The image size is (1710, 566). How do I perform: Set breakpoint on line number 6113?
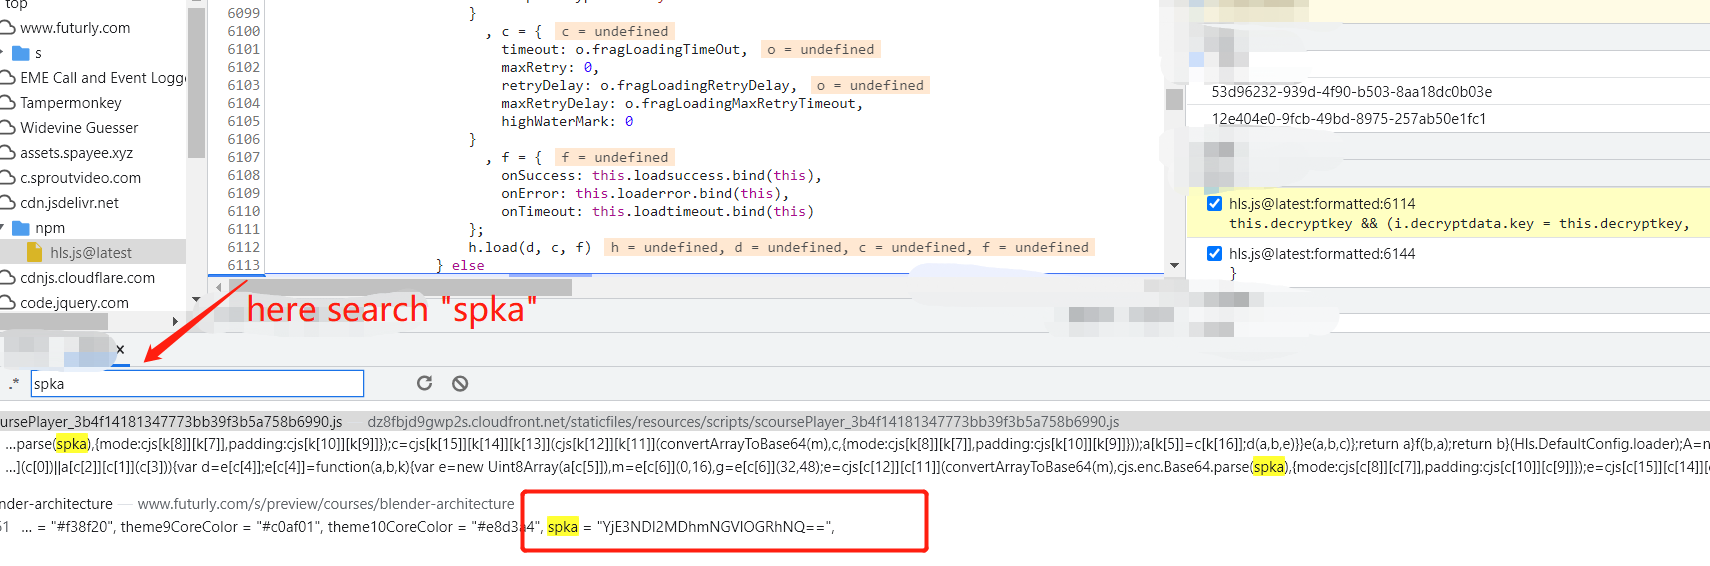point(243,265)
